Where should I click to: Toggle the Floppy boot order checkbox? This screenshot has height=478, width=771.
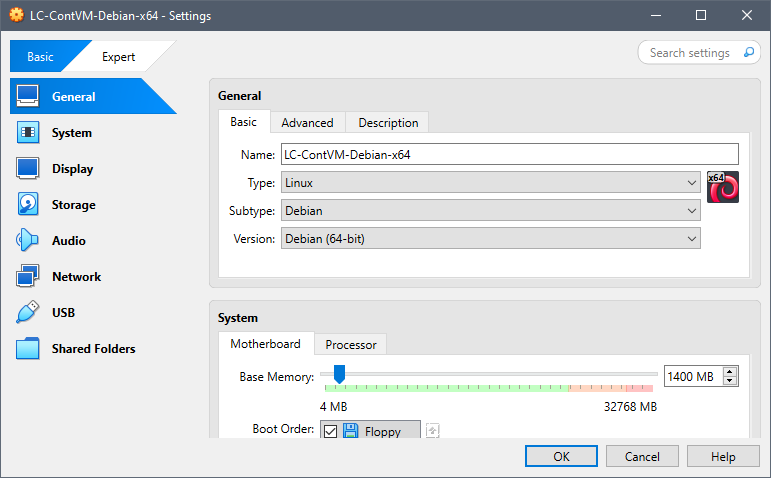point(330,431)
